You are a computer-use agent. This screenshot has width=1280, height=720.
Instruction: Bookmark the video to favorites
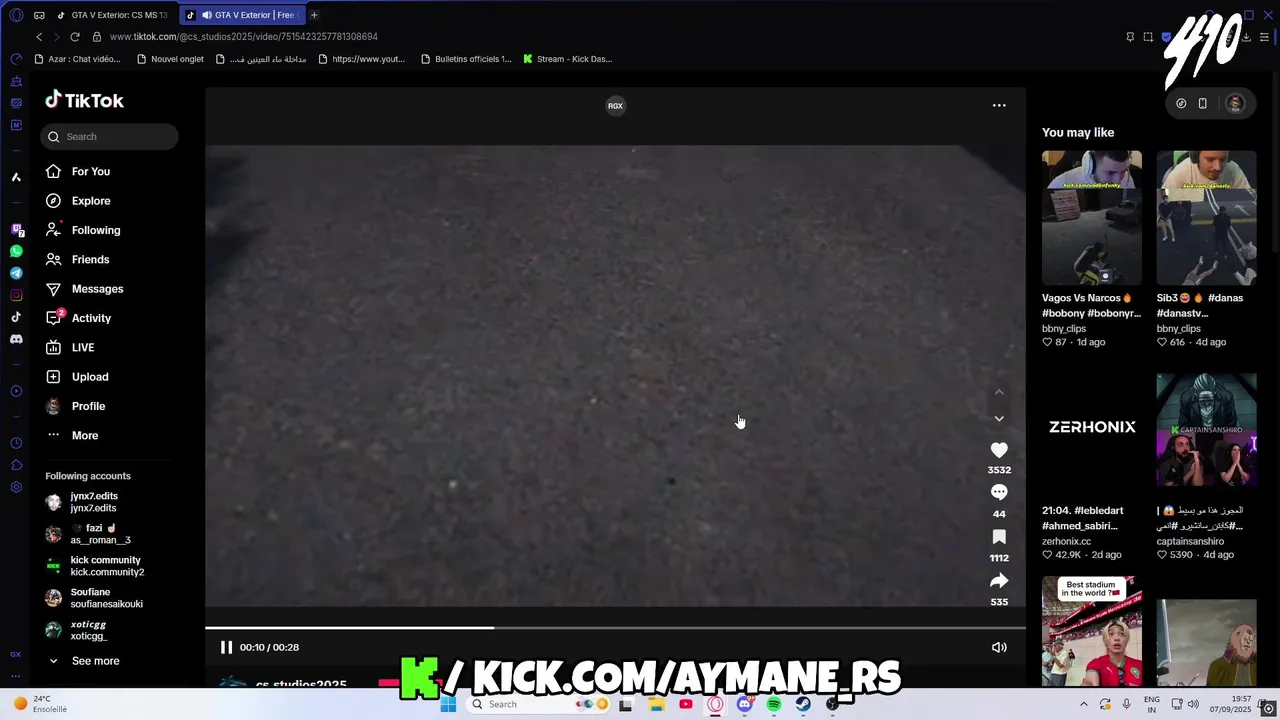tap(999, 537)
